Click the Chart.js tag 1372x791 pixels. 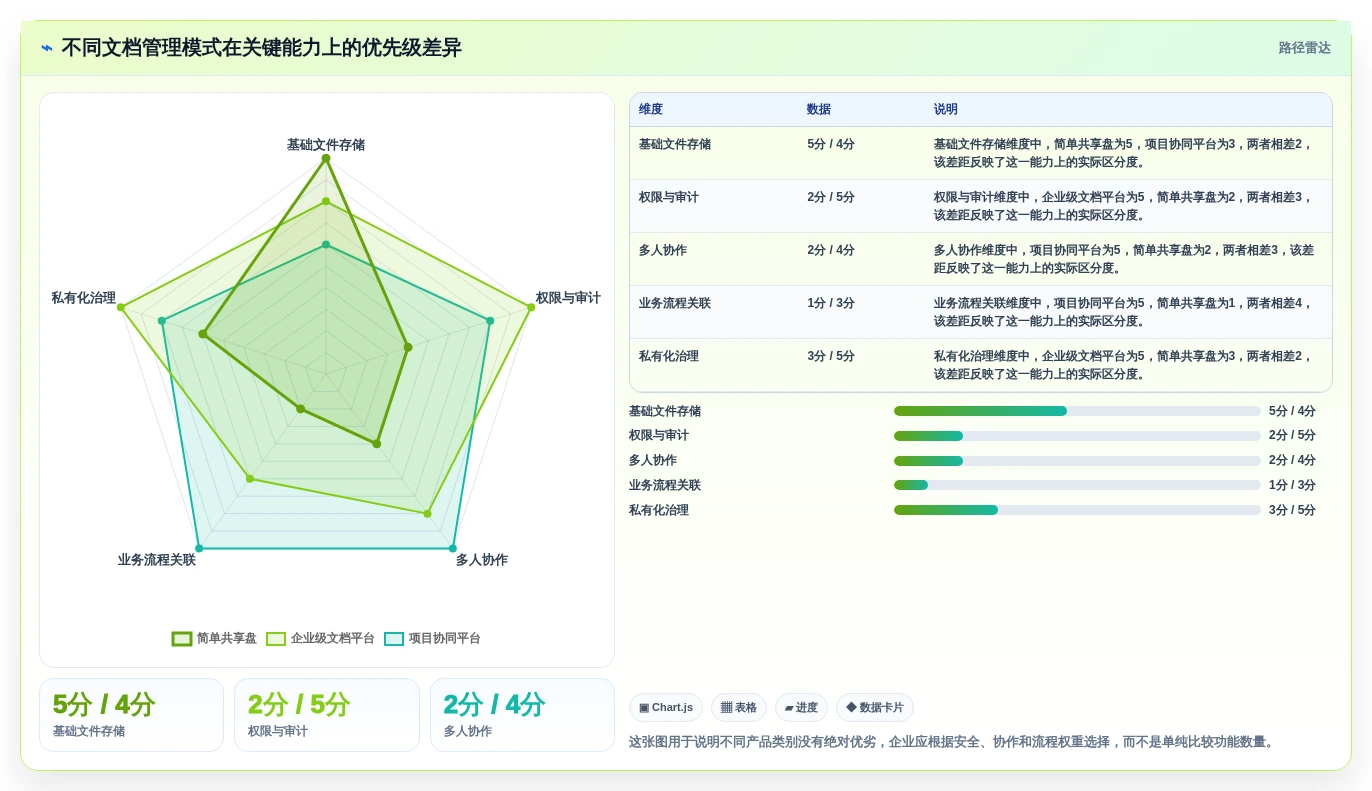pyautogui.click(x=666, y=707)
